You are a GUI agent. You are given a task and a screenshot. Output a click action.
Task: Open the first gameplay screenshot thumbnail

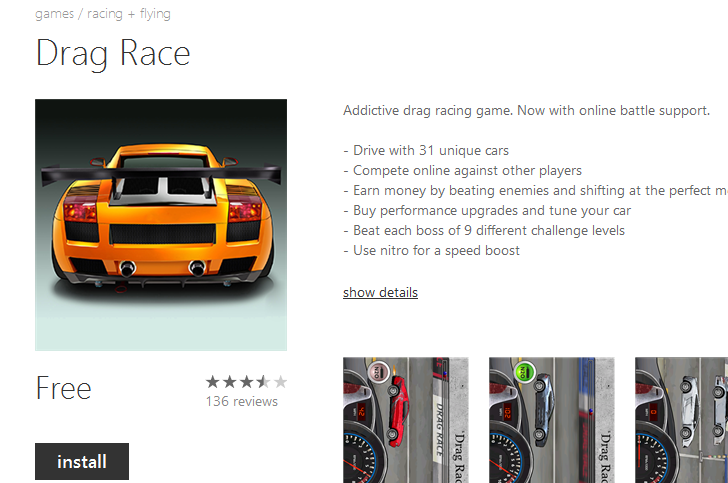click(x=406, y=420)
